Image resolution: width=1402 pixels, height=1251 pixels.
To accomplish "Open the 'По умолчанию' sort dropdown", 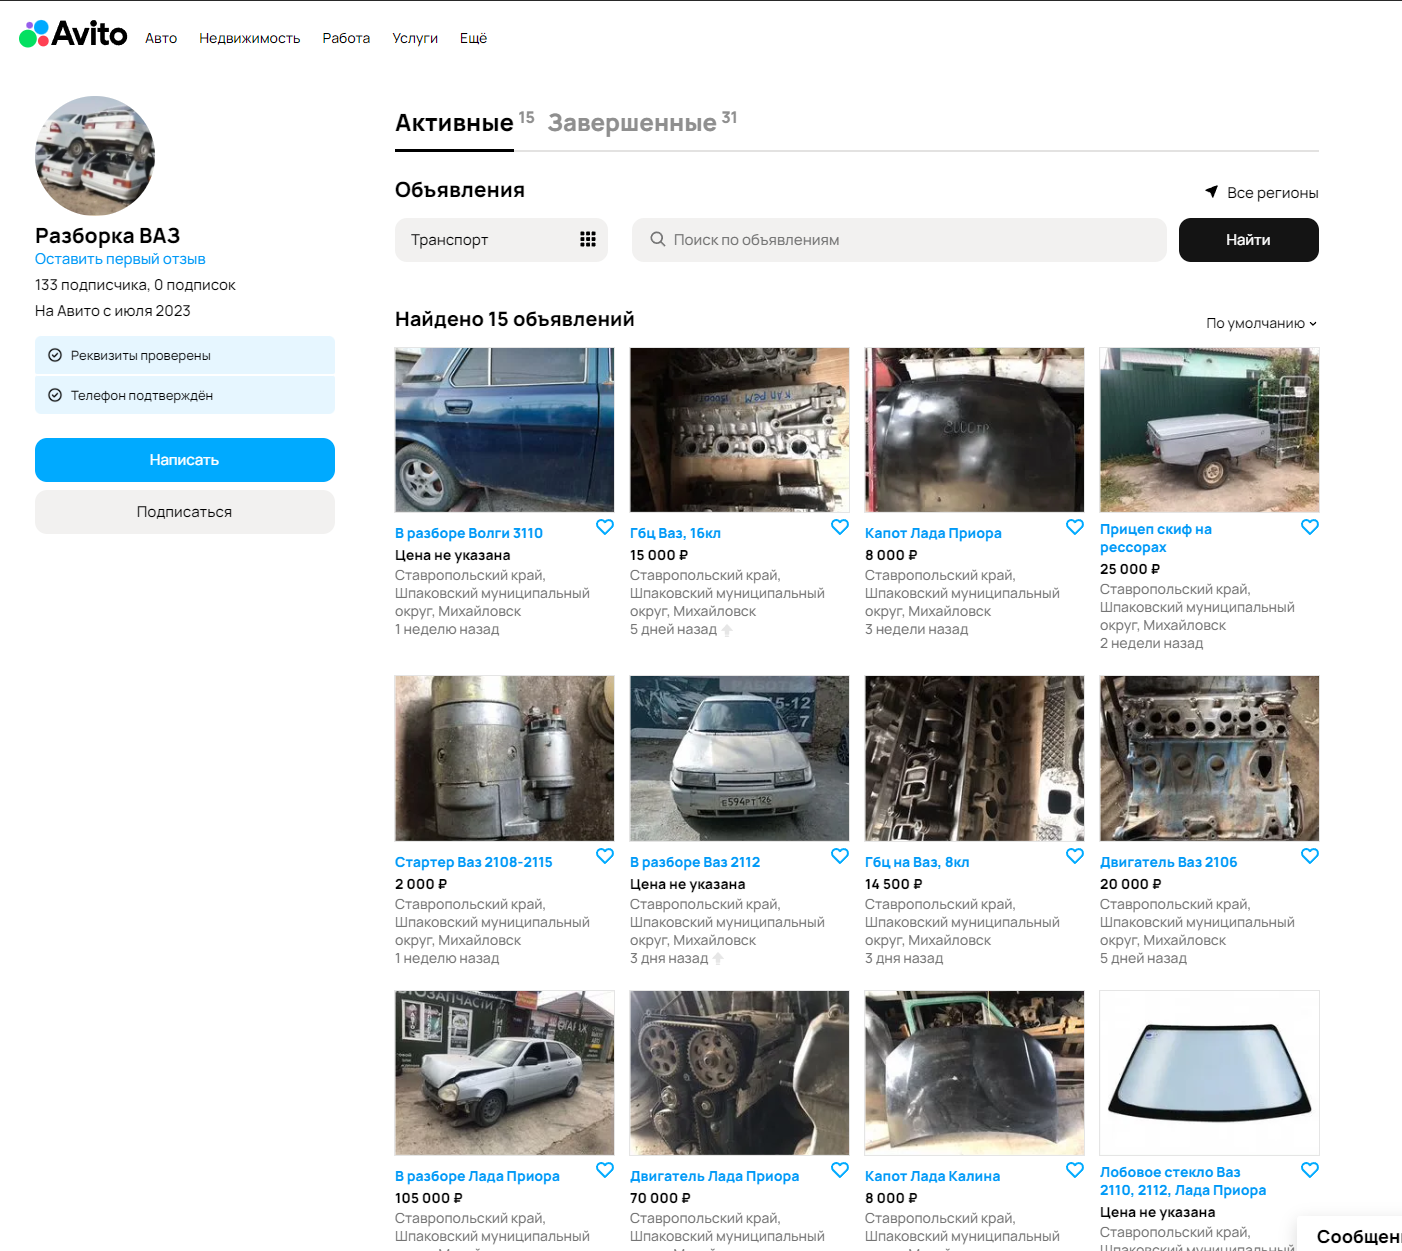I will coord(1262,323).
